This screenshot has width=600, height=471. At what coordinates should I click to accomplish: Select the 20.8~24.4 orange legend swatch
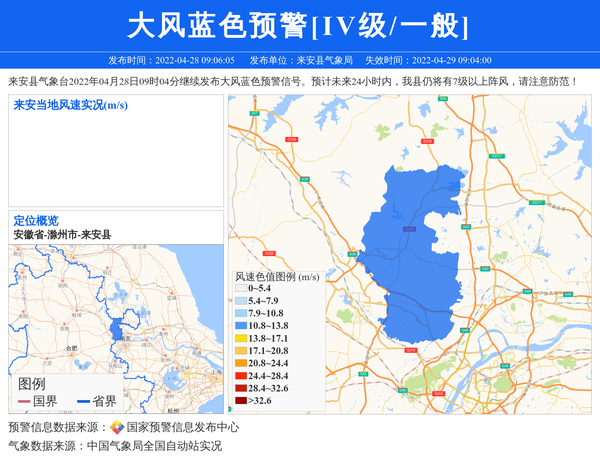coord(241,363)
